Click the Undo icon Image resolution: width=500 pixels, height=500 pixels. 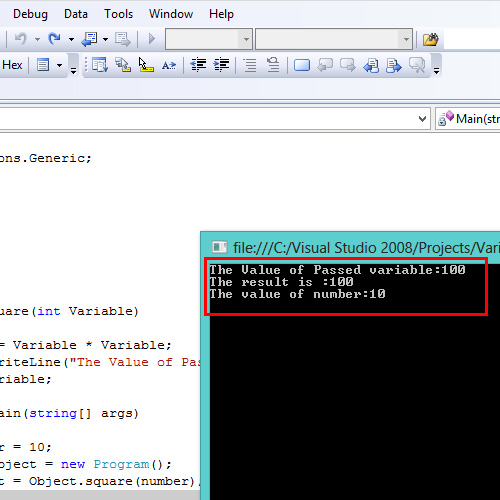pos(21,39)
